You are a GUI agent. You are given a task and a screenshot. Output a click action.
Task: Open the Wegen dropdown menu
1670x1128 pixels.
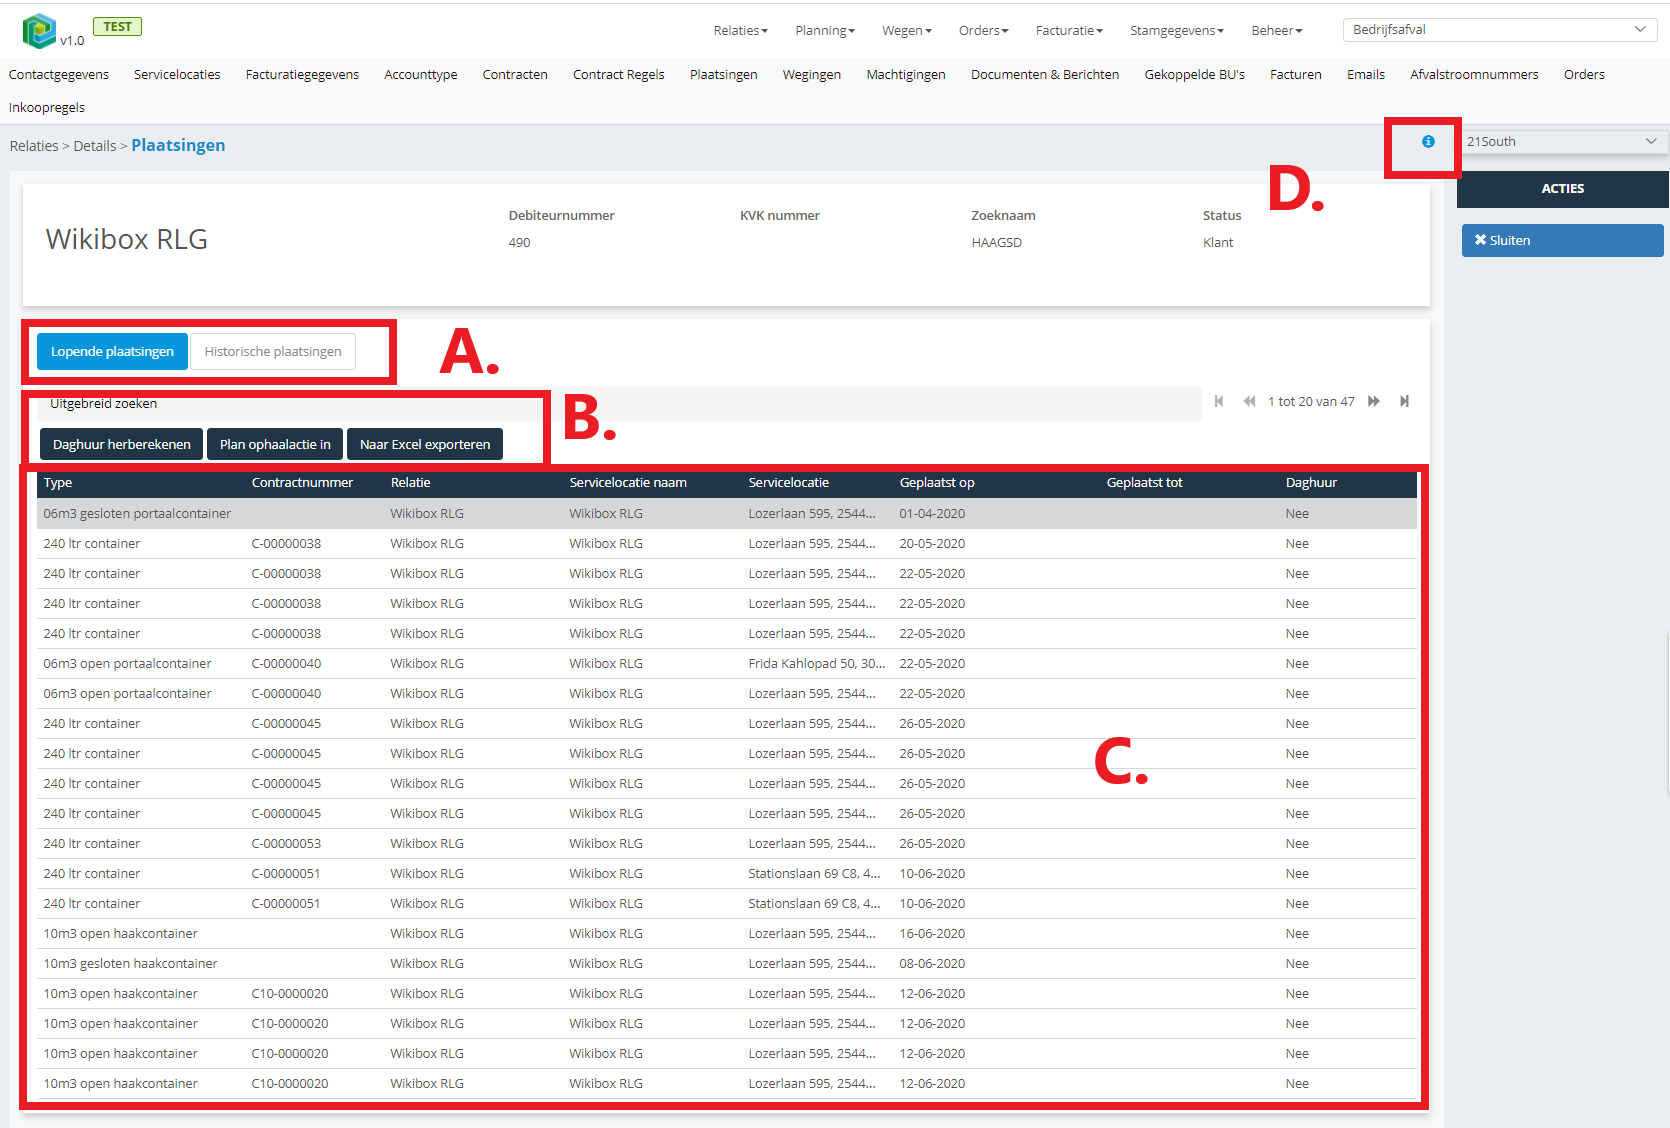pyautogui.click(x=906, y=31)
